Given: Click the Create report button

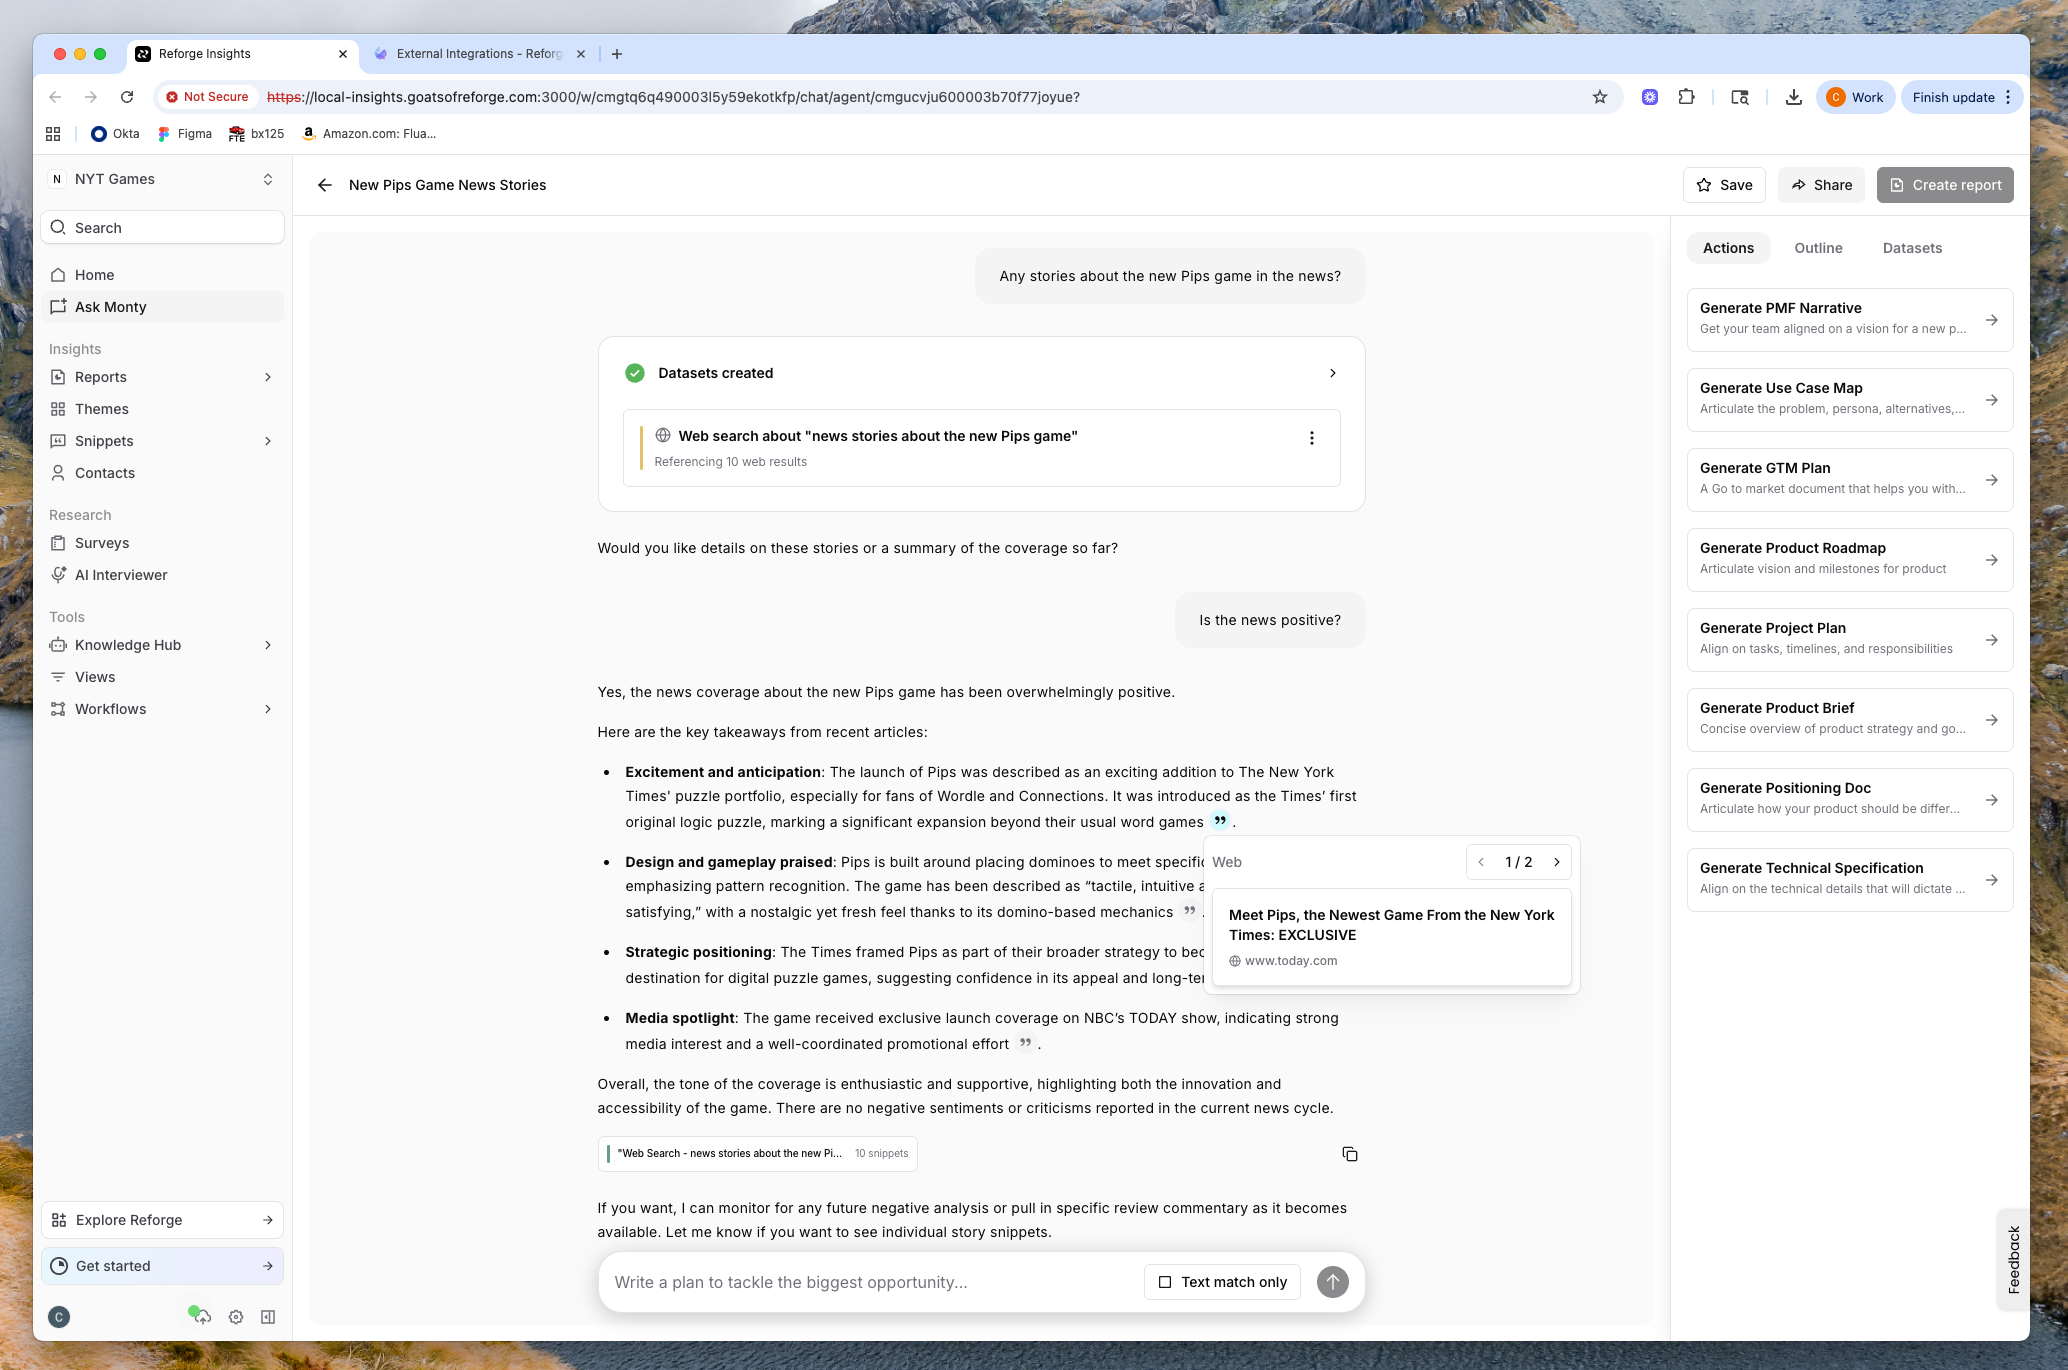Looking at the screenshot, I should (1944, 185).
